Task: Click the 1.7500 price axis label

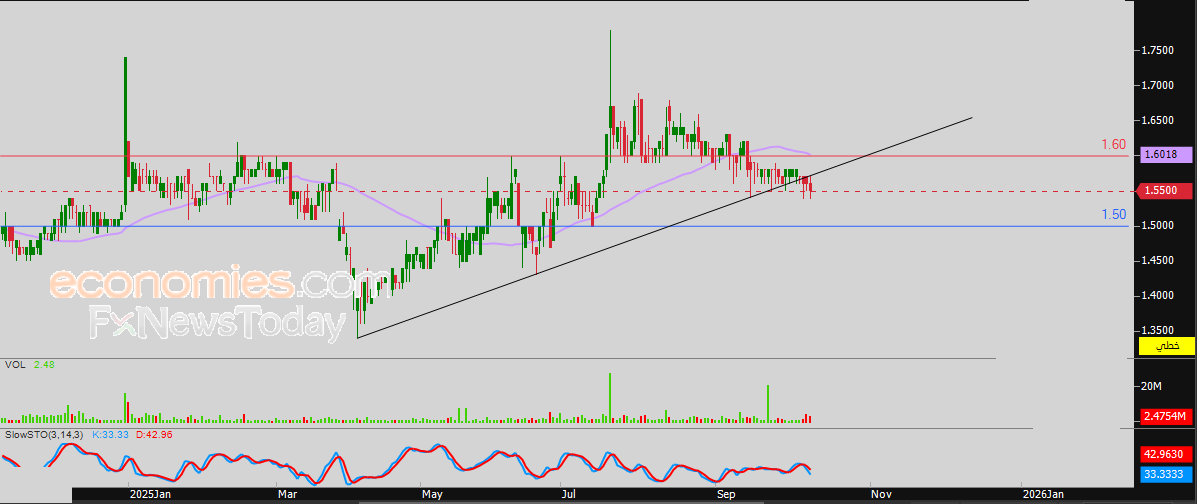Action: (x=1156, y=50)
